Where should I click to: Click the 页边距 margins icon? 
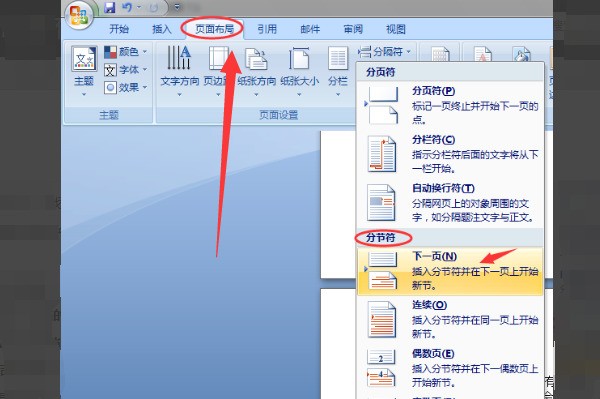point(218,58)
